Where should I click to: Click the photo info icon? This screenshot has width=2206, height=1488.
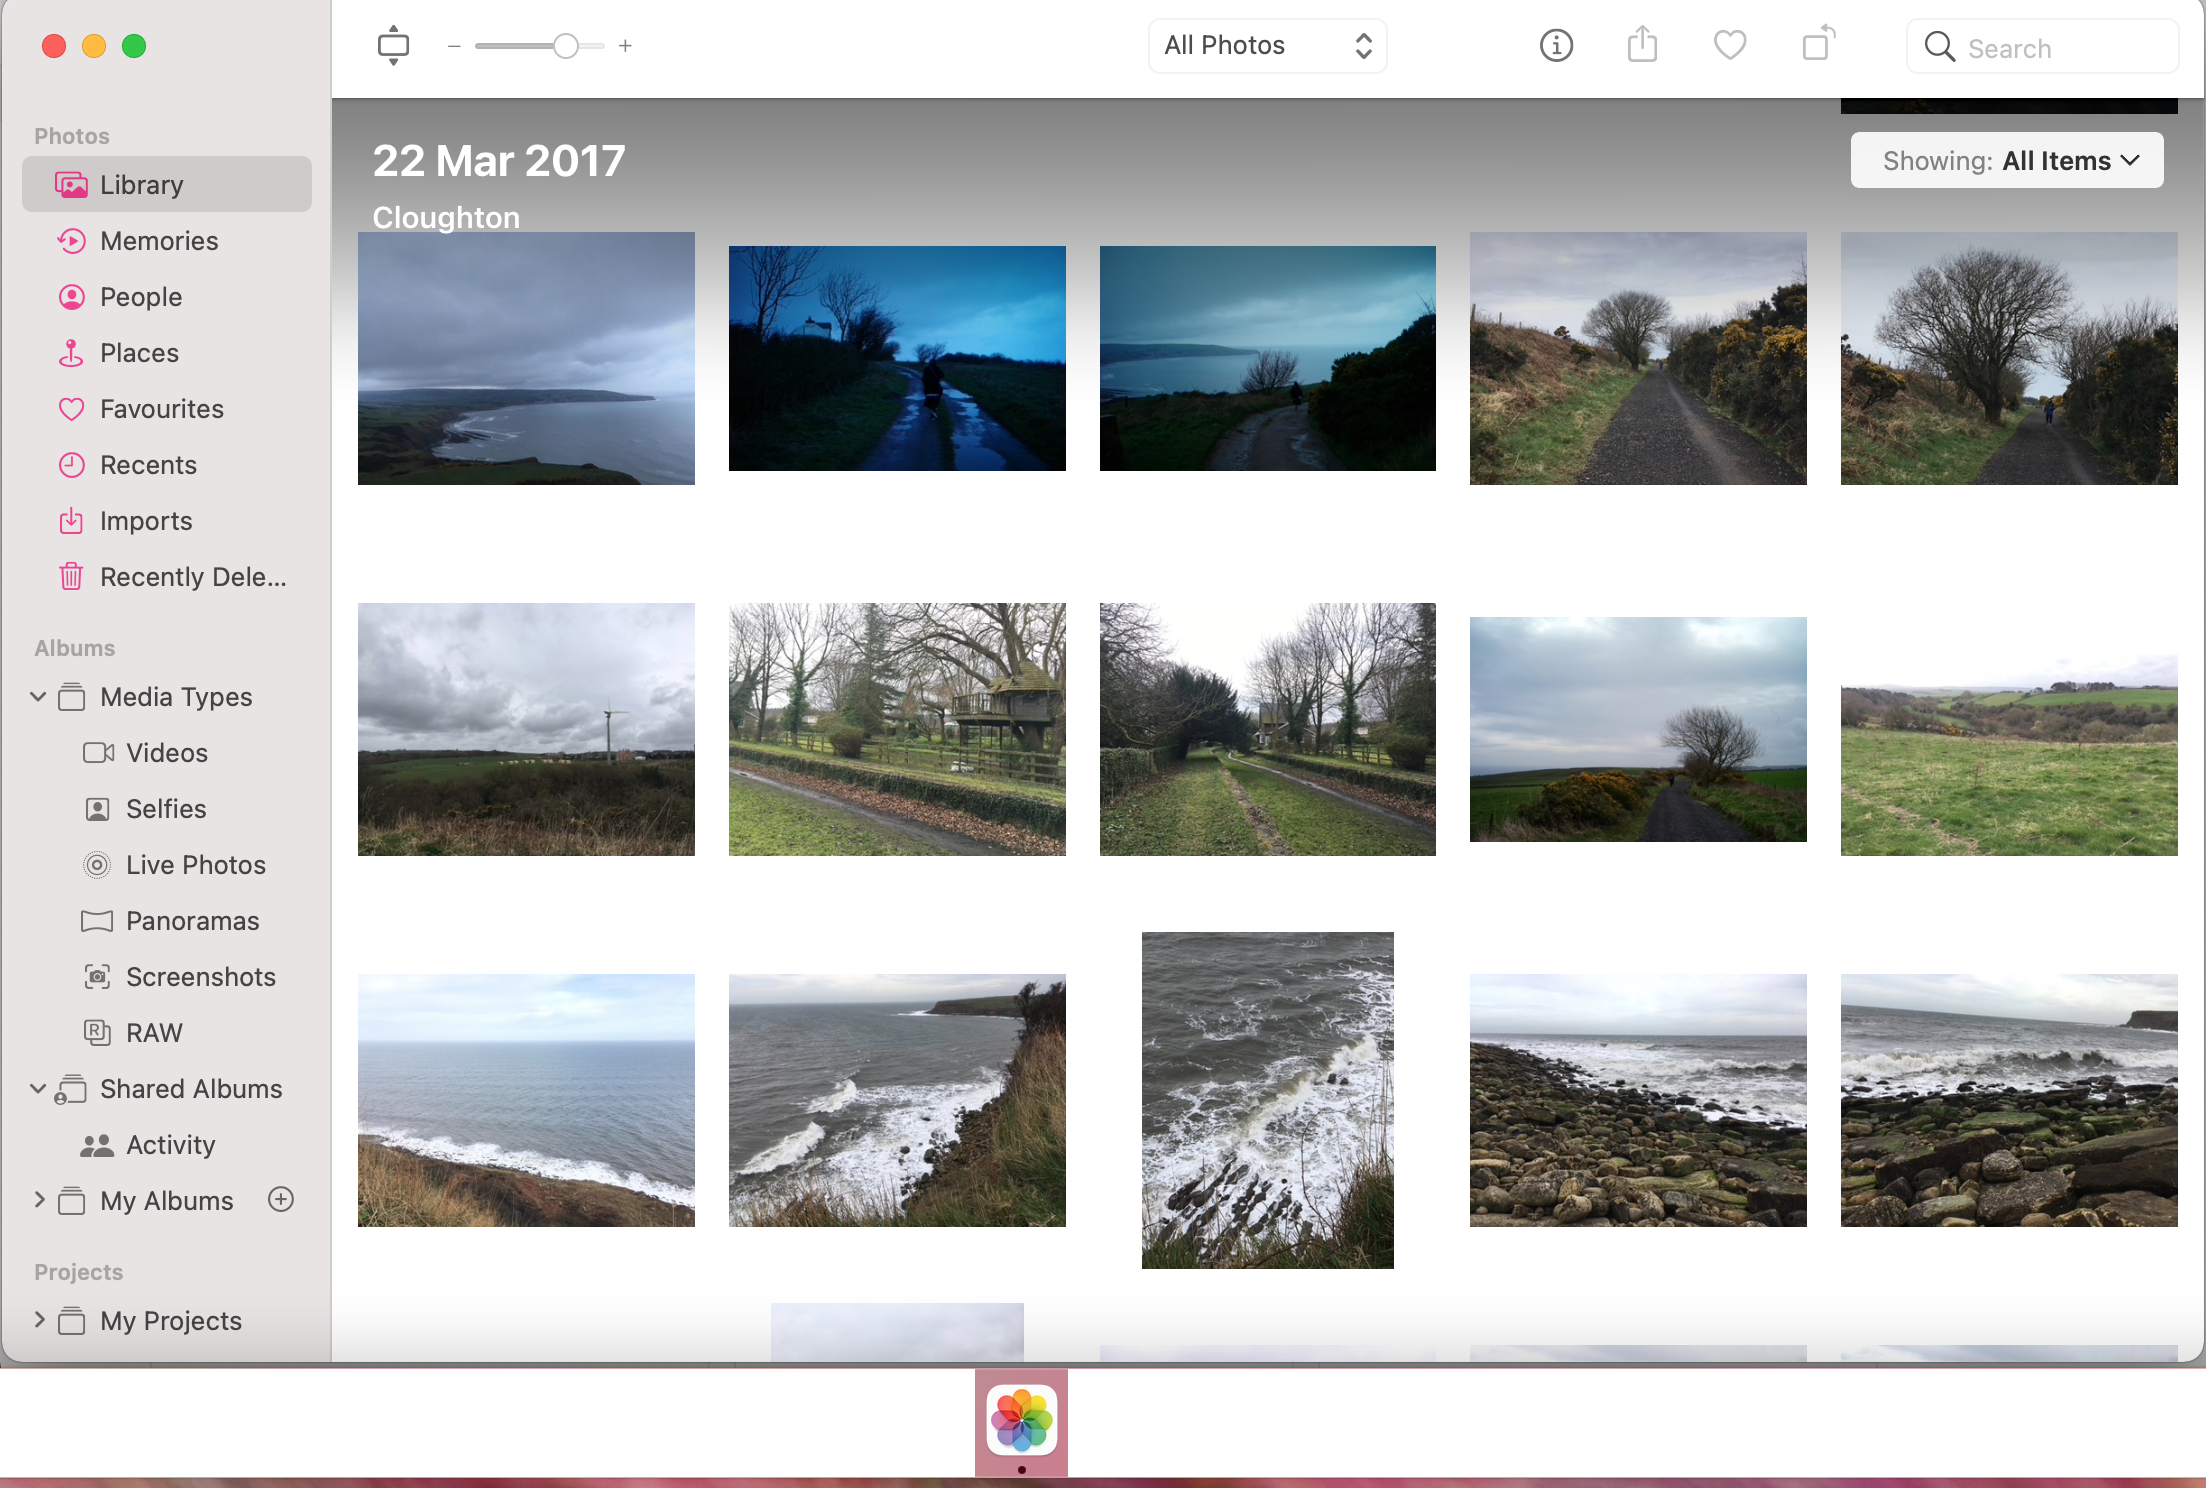pyautogui.click(x=1555, y=45)
